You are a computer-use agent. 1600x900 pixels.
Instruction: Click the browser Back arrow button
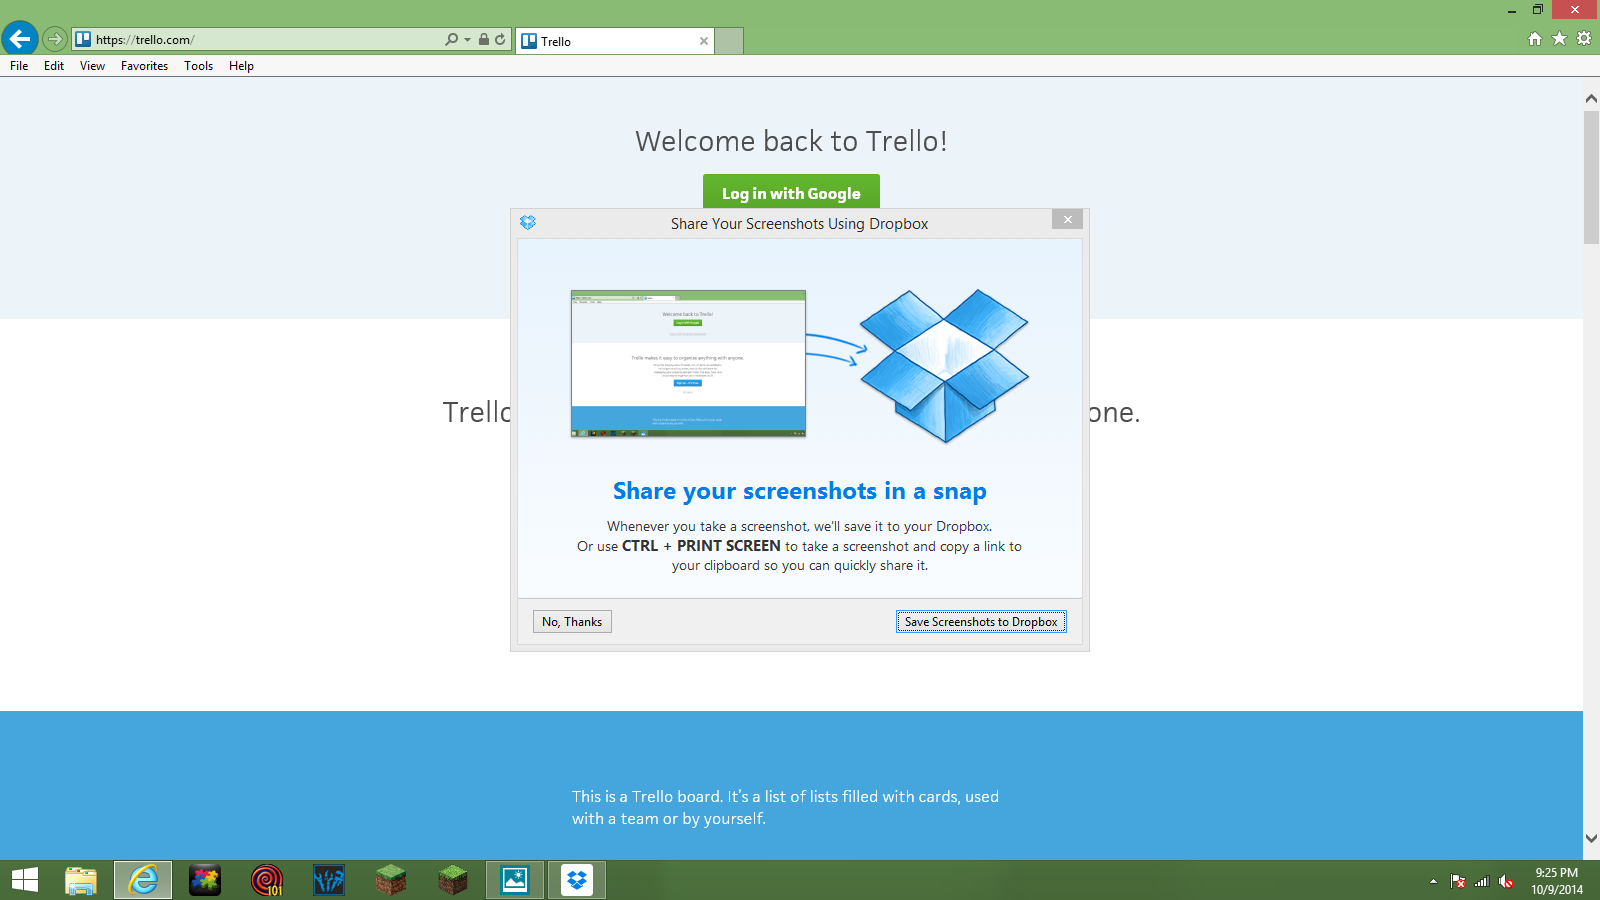[x=20, y=39]
